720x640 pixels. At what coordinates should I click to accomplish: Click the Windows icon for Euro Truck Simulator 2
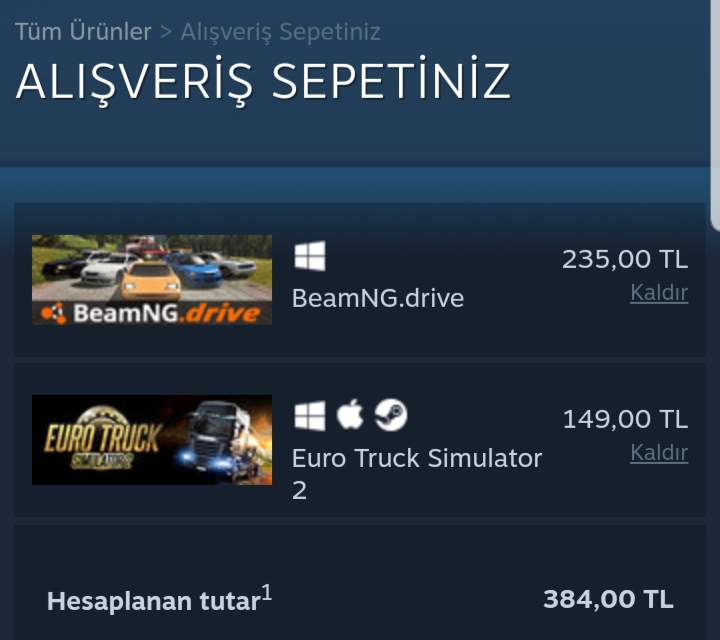pyautogui.click(x=309, y=415)
